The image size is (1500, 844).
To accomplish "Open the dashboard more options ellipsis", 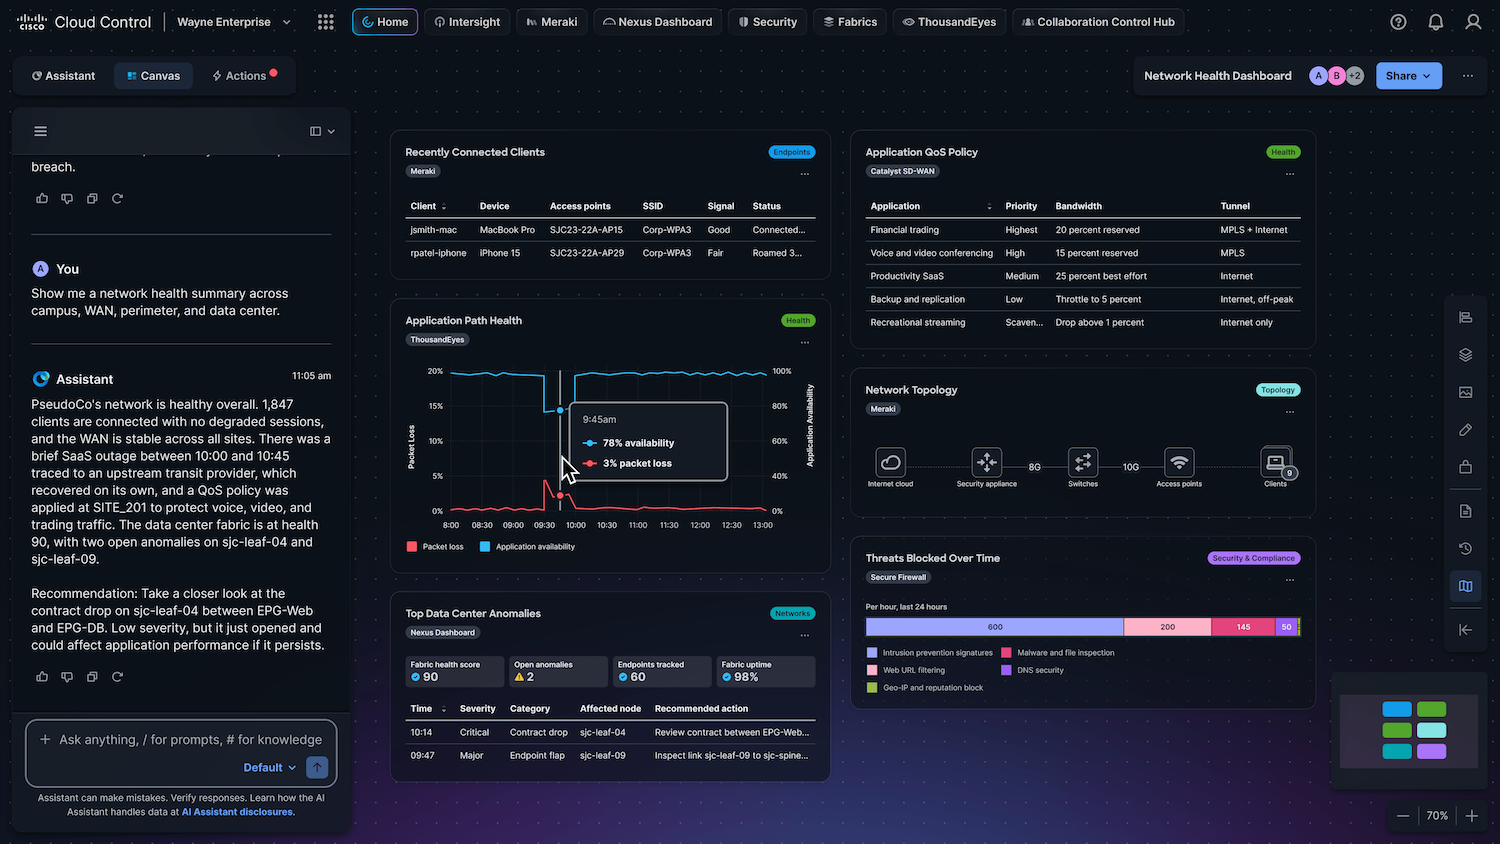I will tap(1468, 76).
